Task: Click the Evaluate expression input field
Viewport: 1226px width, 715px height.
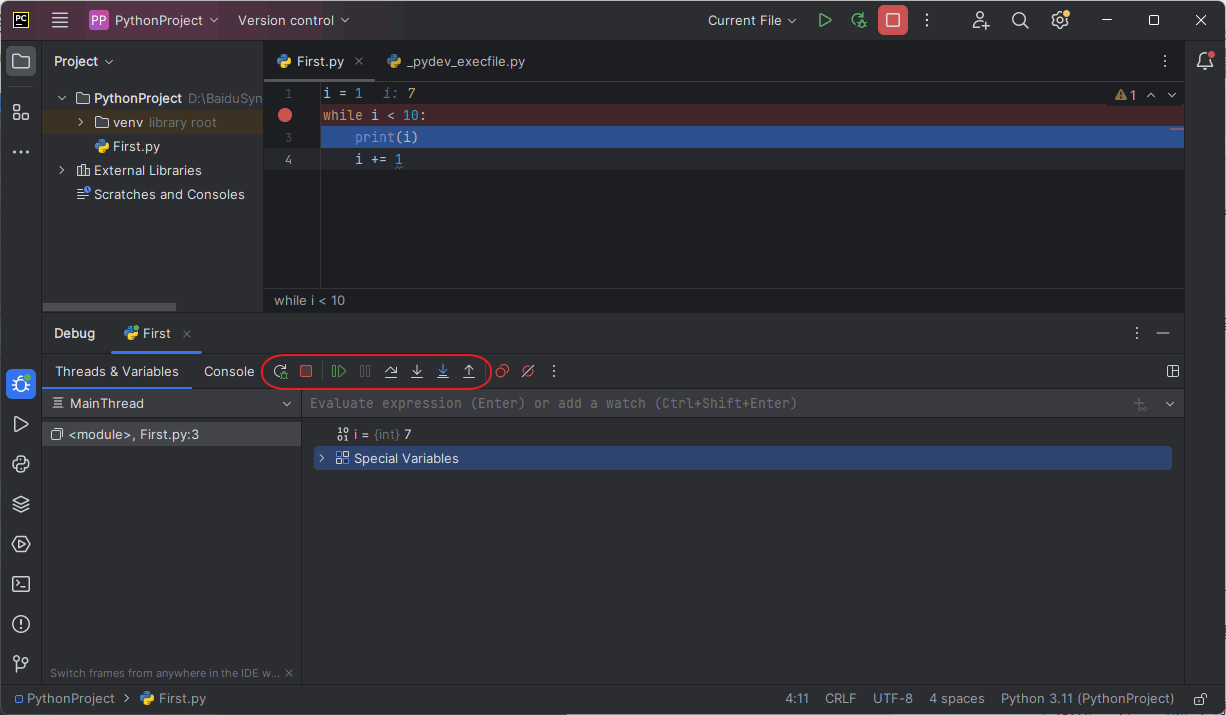Action: (700, 404)
